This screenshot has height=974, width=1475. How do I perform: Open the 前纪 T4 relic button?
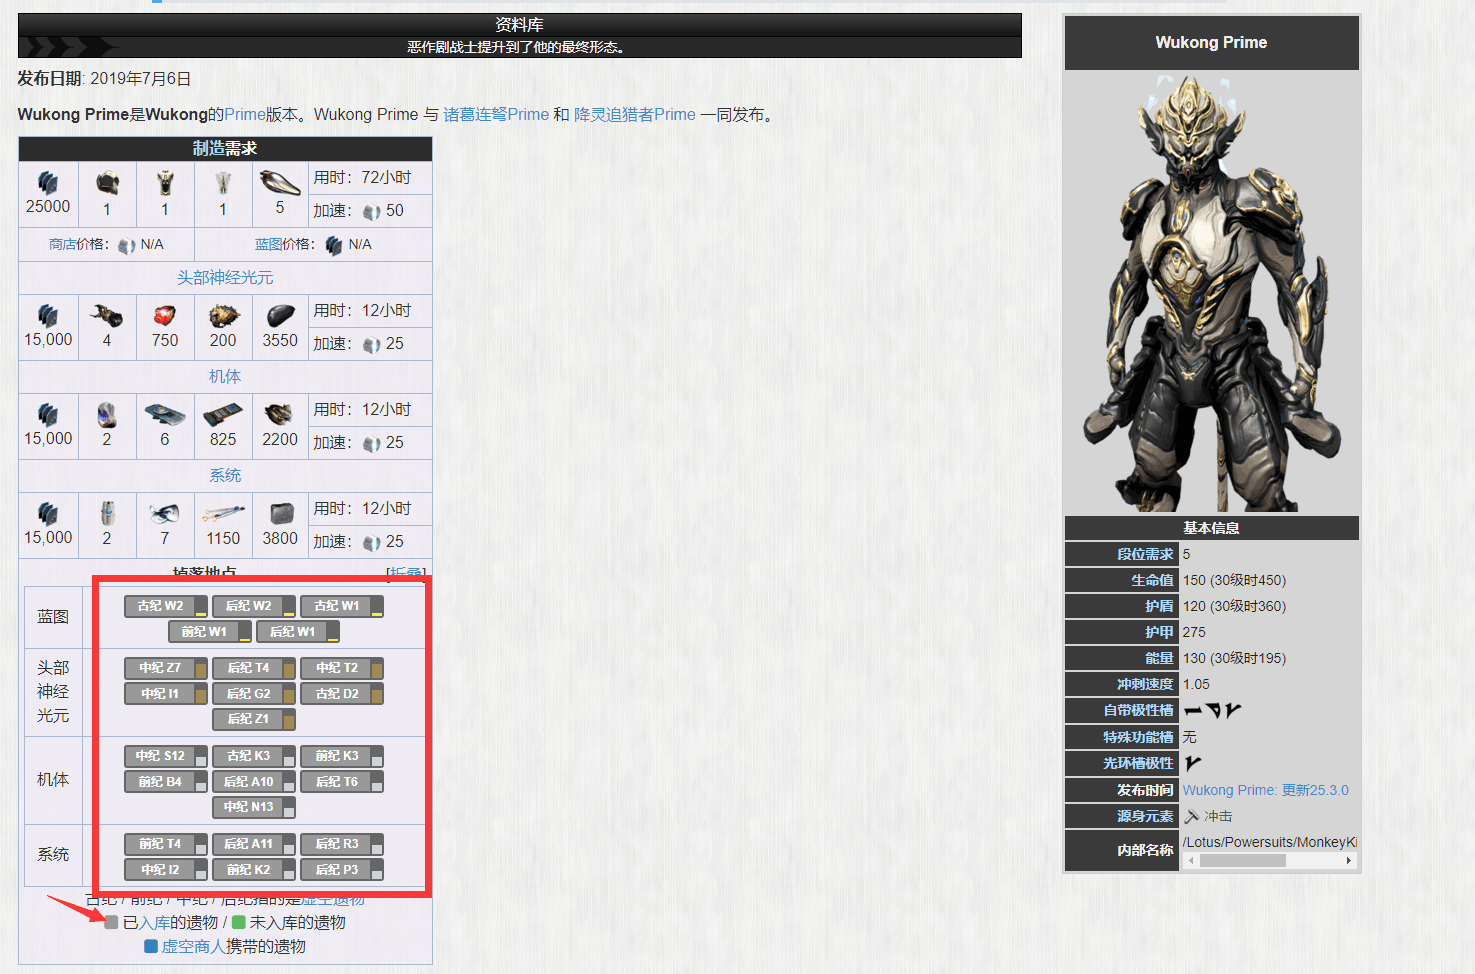point(166,844)
